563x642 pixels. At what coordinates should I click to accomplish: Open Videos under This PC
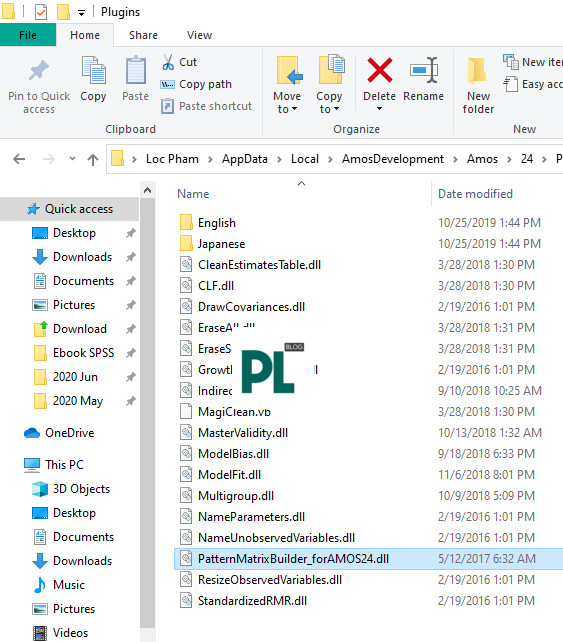(x=70, y=633)
